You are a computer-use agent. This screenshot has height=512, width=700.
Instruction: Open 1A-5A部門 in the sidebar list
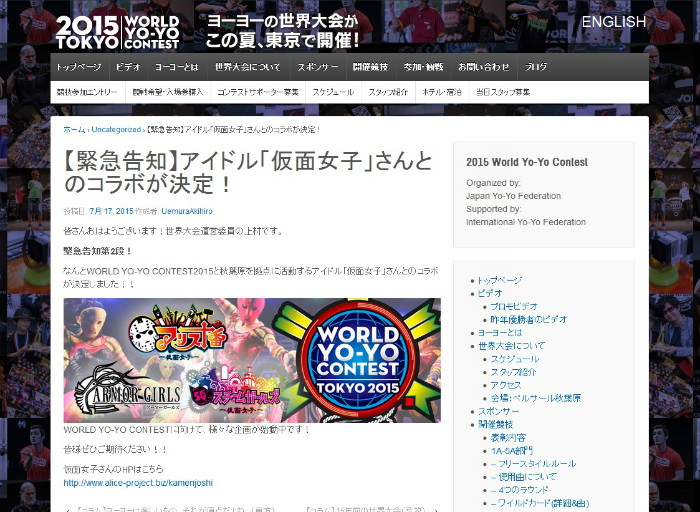click(x=512, y=451)
